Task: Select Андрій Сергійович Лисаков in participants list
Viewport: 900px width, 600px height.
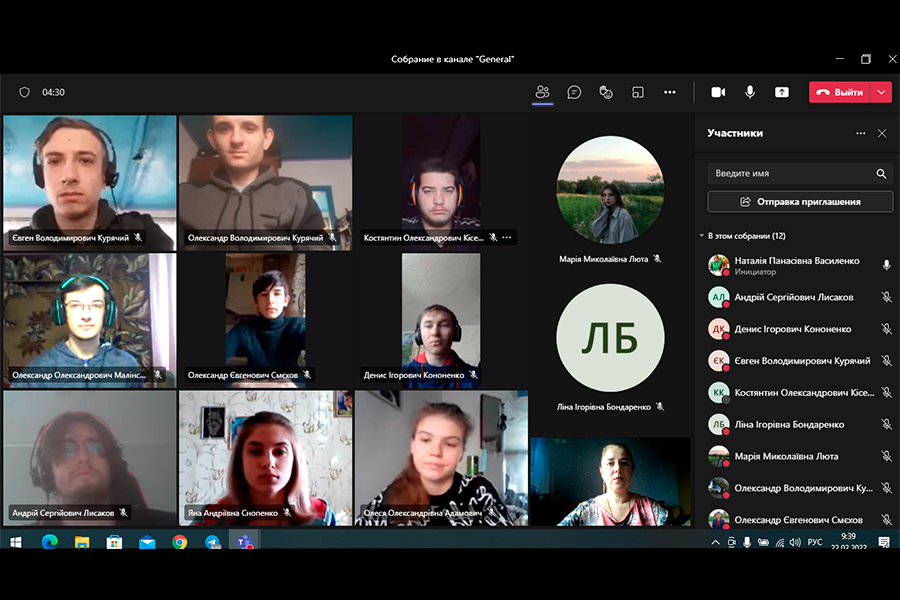Action: (x=793, y=297)
